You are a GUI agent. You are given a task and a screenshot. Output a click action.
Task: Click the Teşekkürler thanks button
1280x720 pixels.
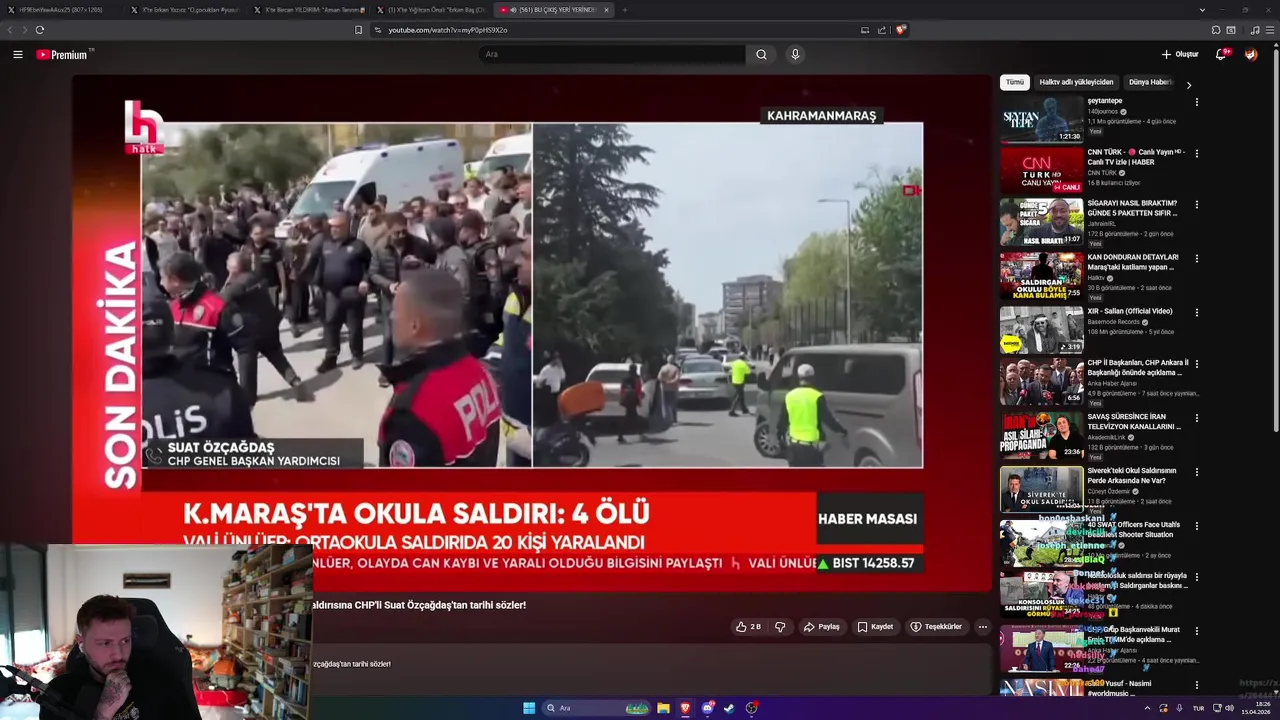pos(936,627)
